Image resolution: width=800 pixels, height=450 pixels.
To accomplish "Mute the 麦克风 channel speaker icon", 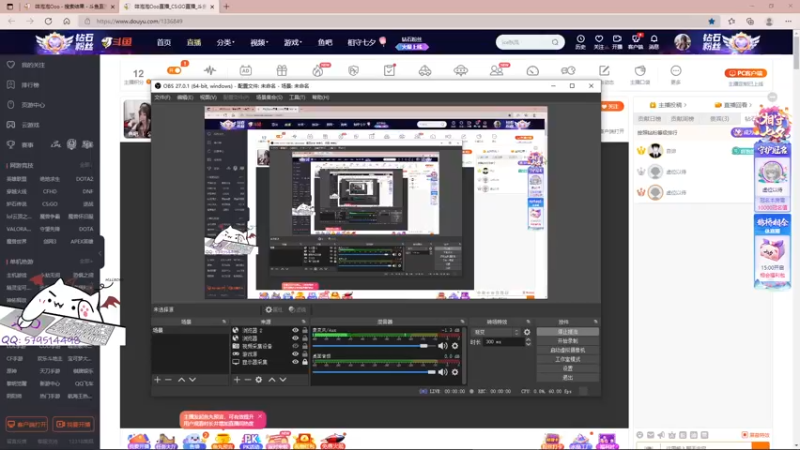I will coord(442,346).
